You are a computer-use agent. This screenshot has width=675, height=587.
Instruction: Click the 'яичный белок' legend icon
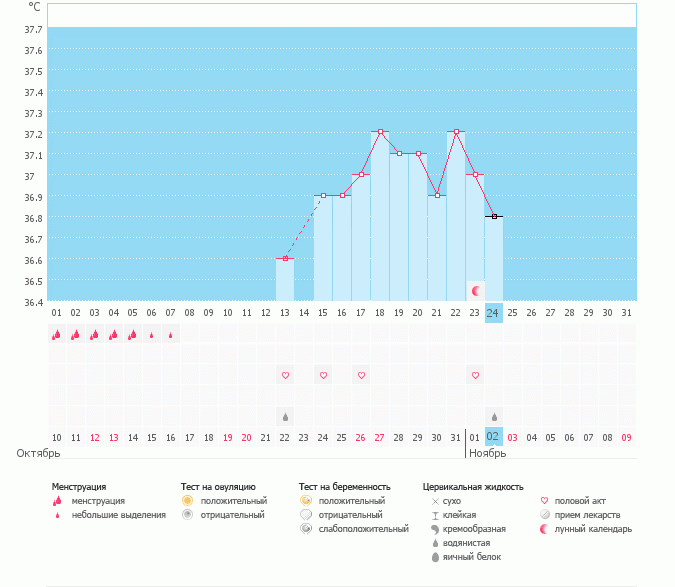click(435, 557)
